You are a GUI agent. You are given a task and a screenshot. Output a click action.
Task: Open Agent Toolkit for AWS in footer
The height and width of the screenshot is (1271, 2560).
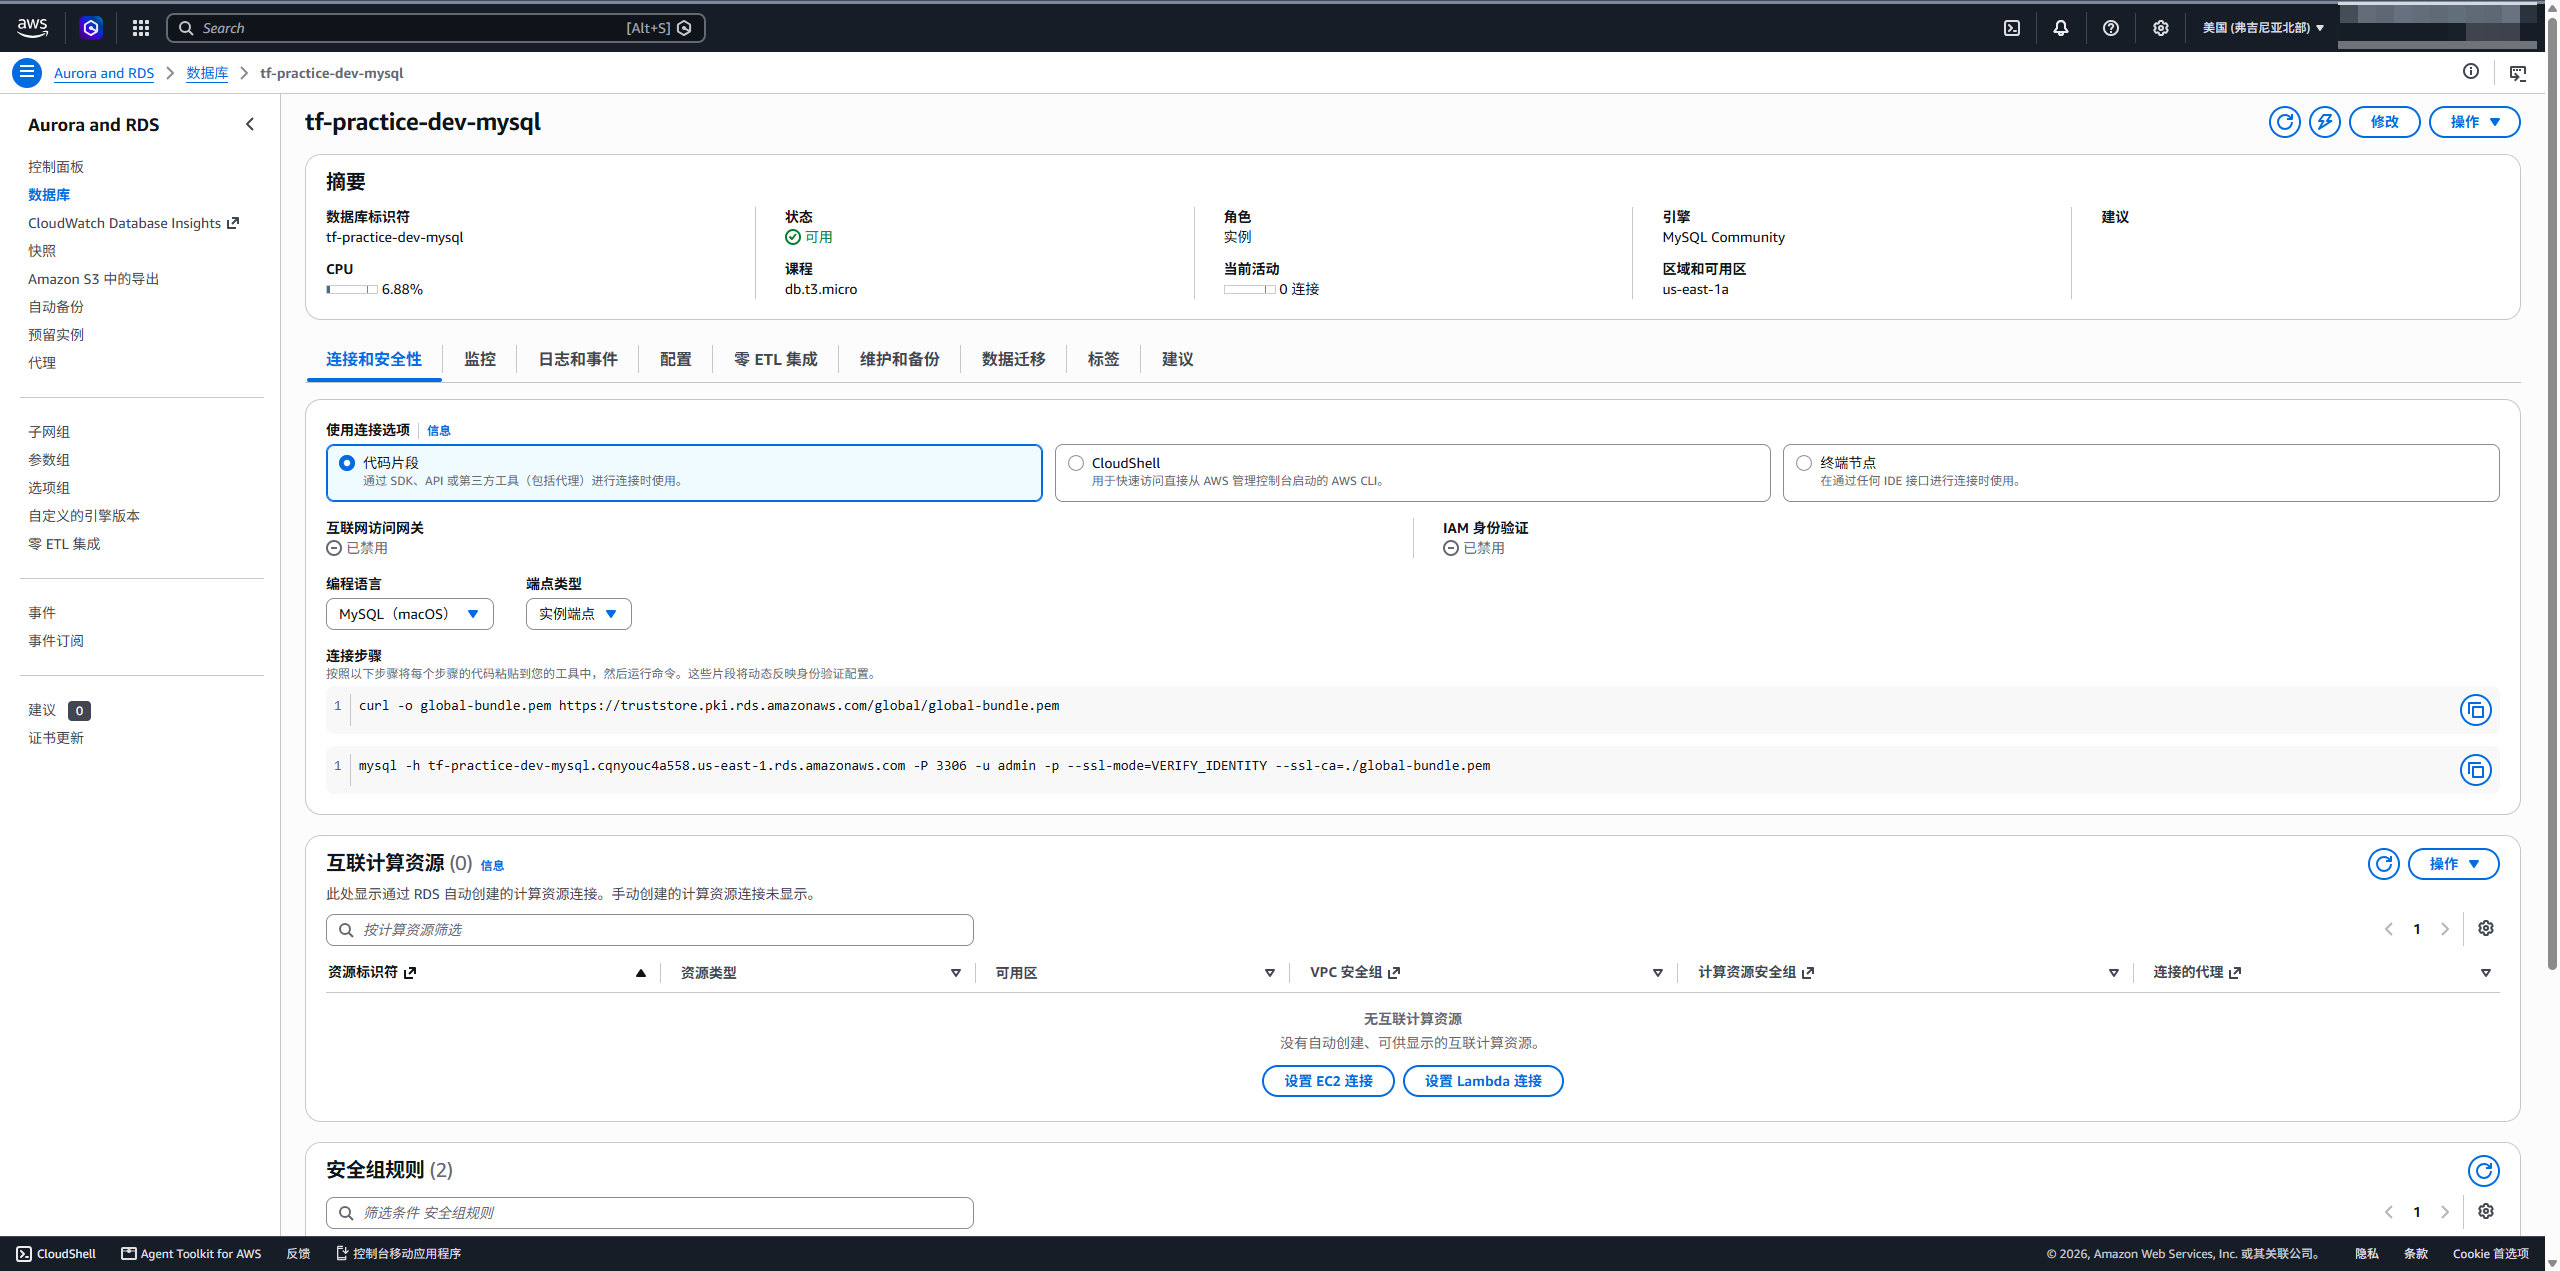click(191, 1254)
